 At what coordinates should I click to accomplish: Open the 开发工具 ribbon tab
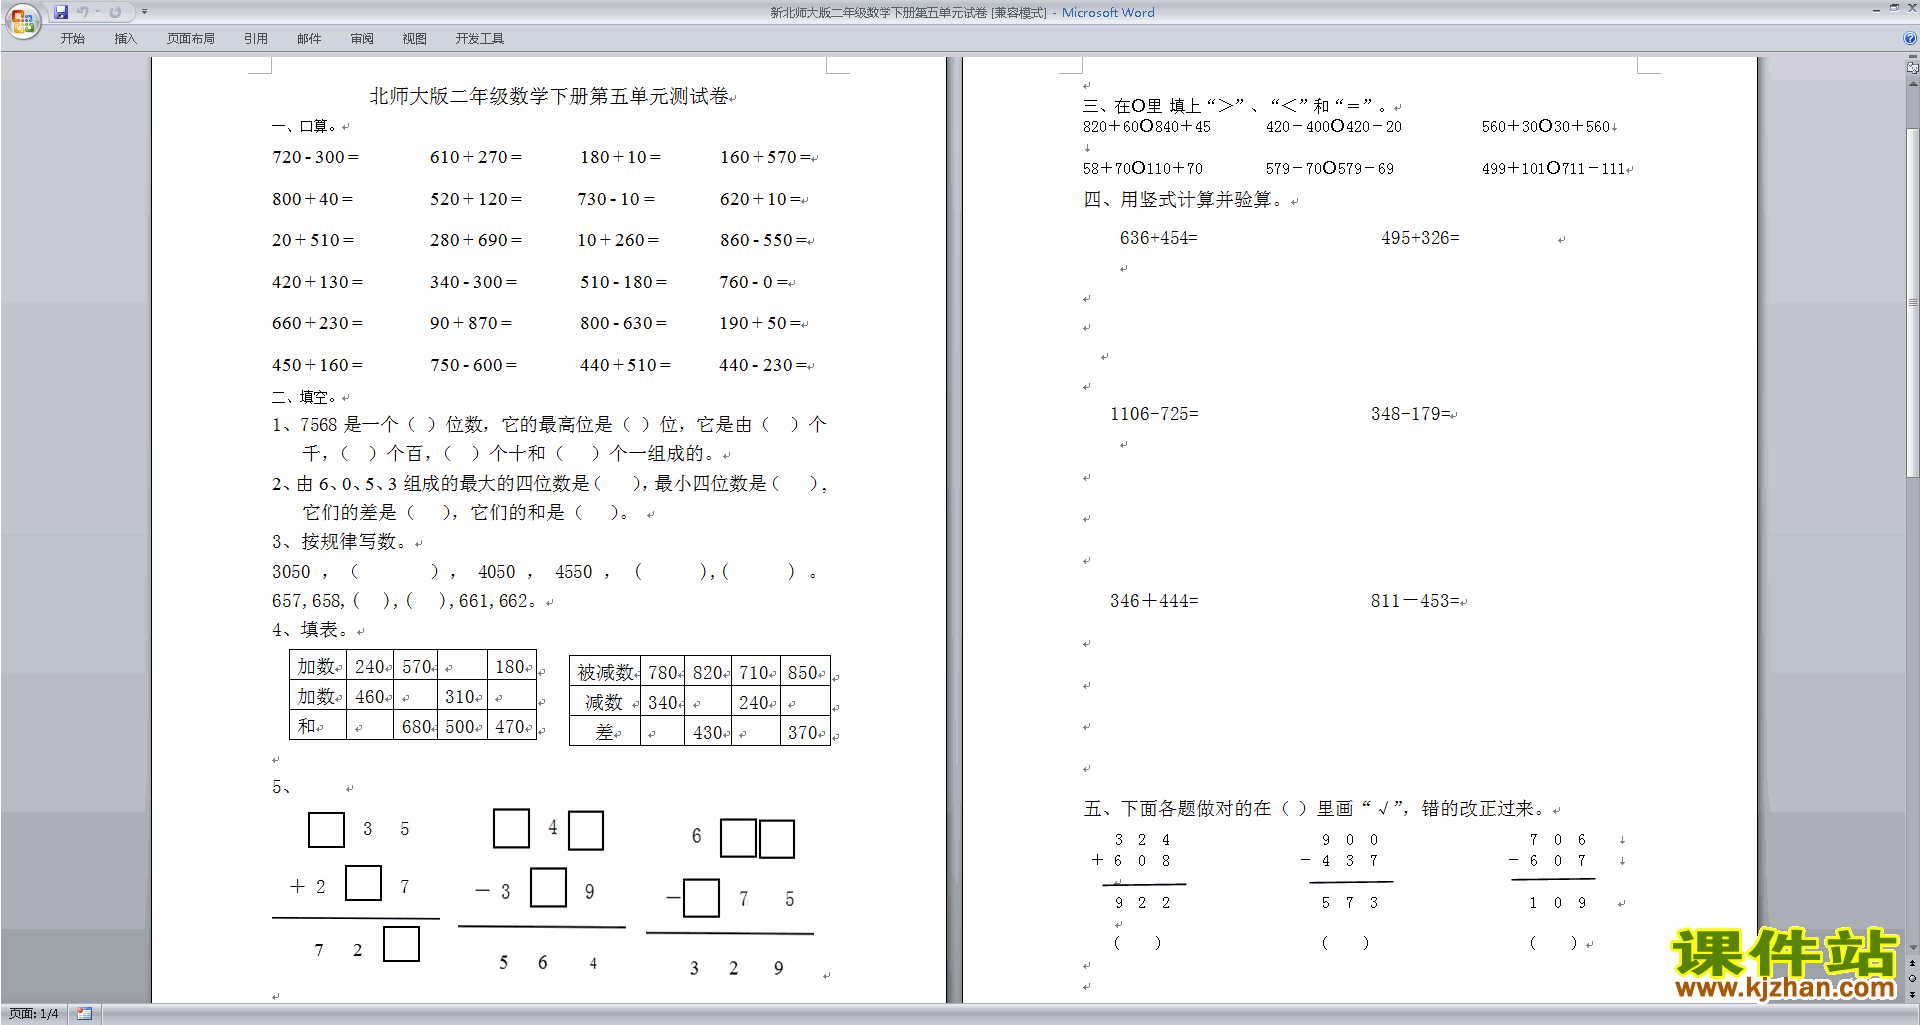tap(479, 39)
